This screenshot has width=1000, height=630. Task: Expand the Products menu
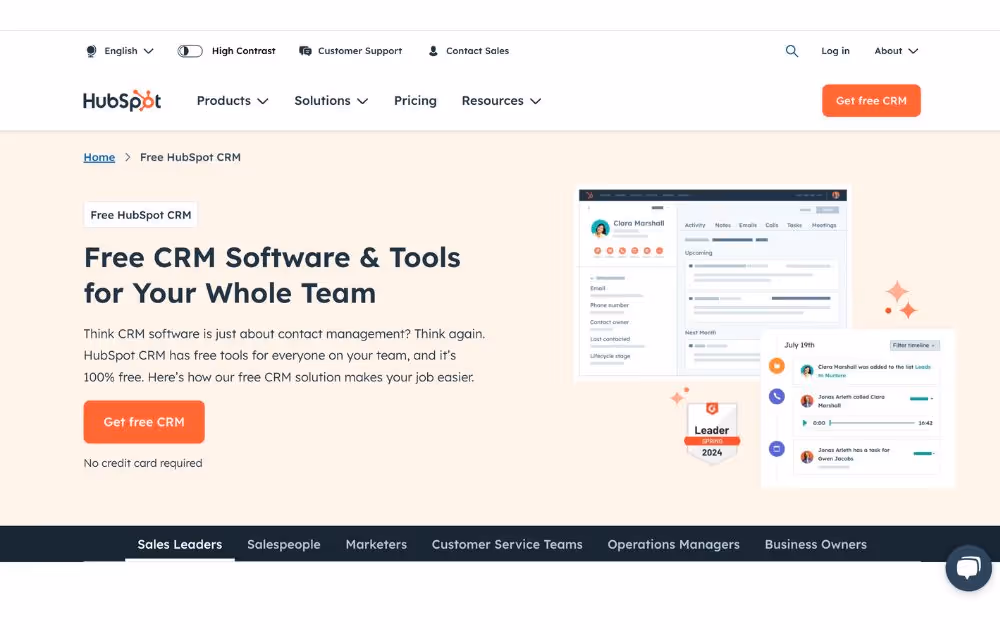click(x=232, y=101)
